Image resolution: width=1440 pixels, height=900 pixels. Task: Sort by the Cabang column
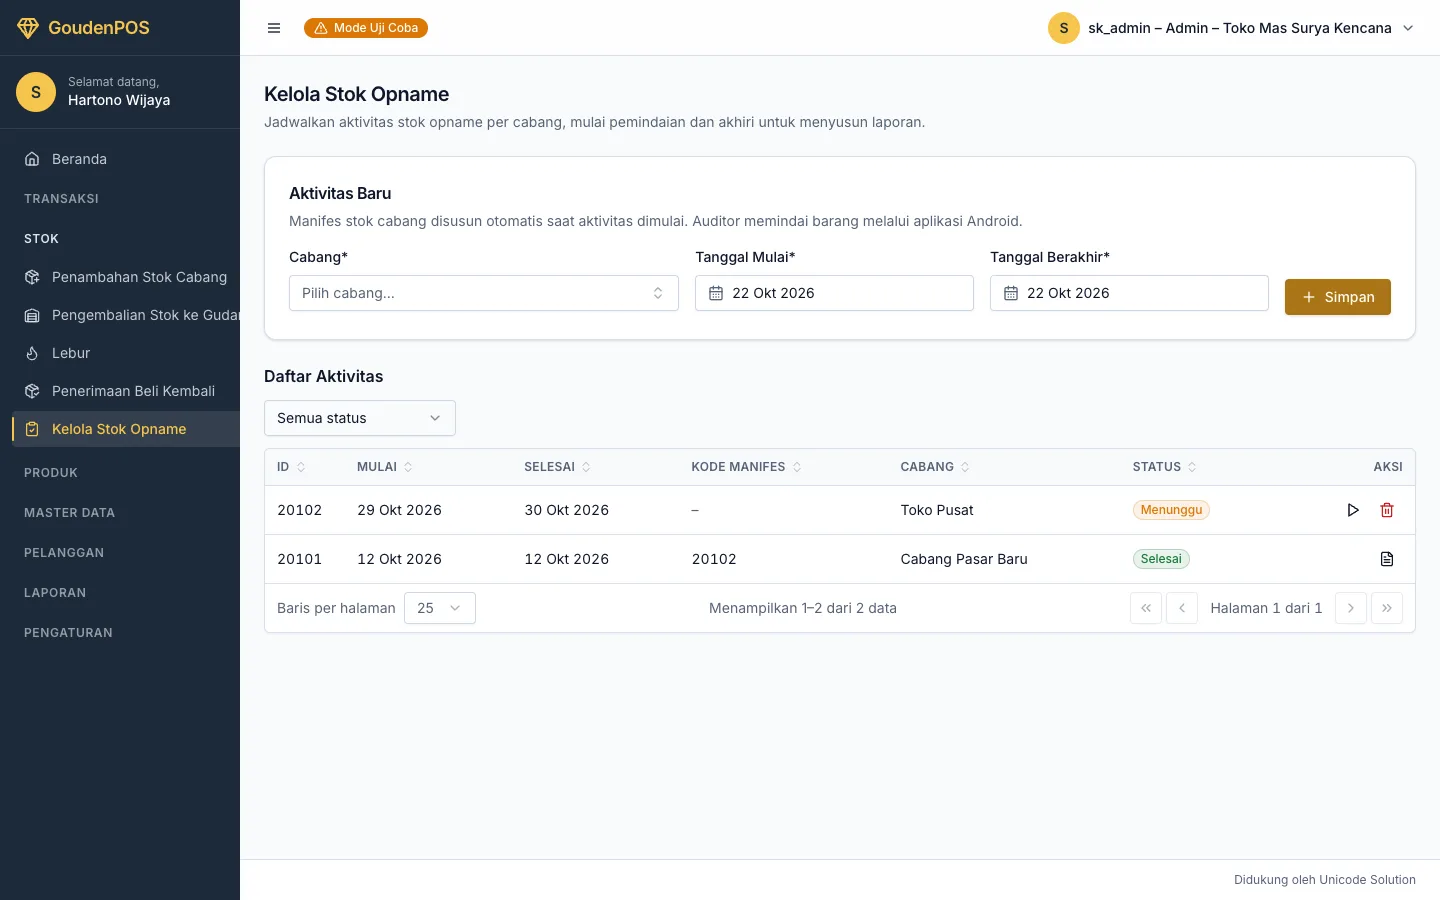(935, 467)
